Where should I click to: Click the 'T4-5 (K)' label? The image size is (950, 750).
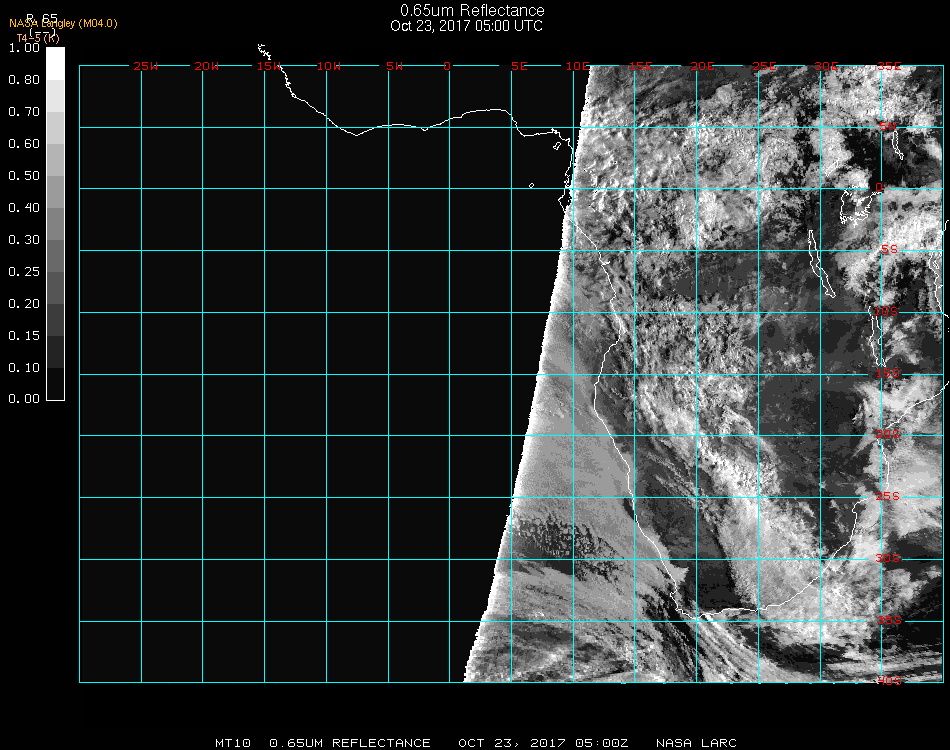coord(38,38)
